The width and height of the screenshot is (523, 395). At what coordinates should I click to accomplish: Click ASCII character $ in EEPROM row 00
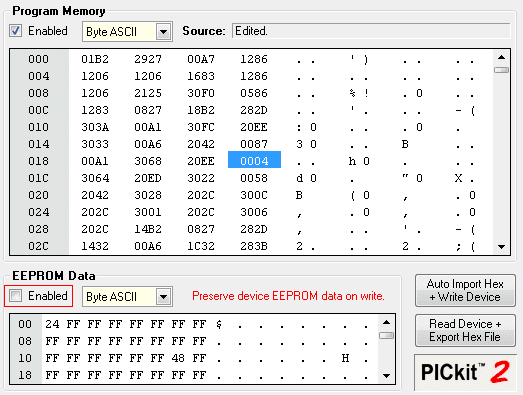click(x=219, y=324)
